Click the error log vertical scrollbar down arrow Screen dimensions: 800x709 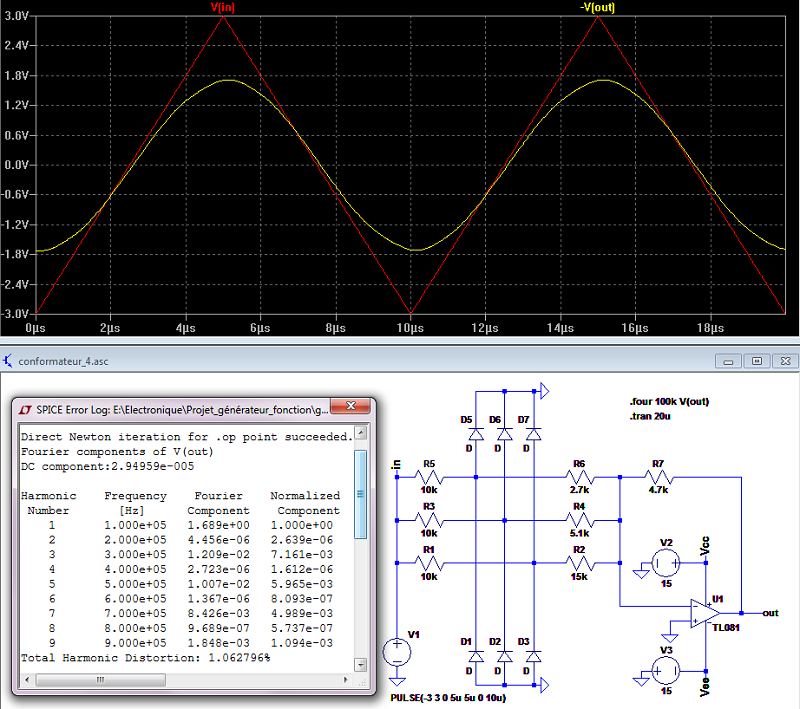pos(361,665)
